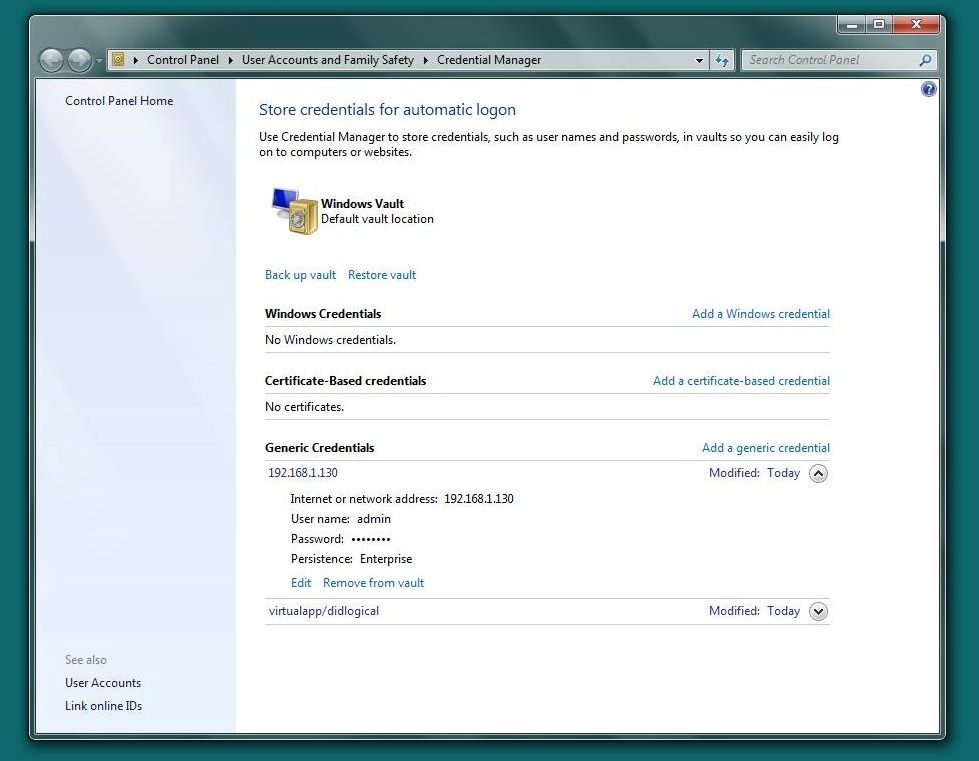Open Link online IDs under See also
The height and width of the screenshot is (761, 979).
[x=104, y=706]
